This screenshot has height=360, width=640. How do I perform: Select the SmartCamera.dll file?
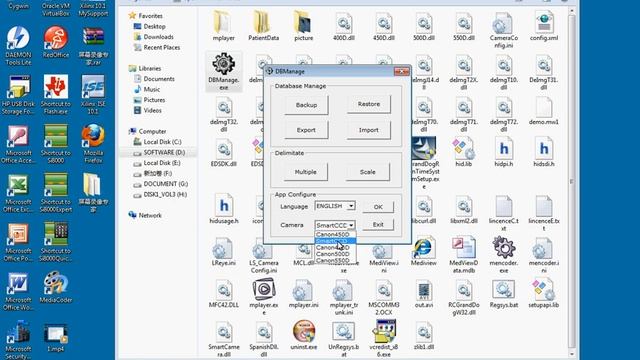[x=224, y=339]
